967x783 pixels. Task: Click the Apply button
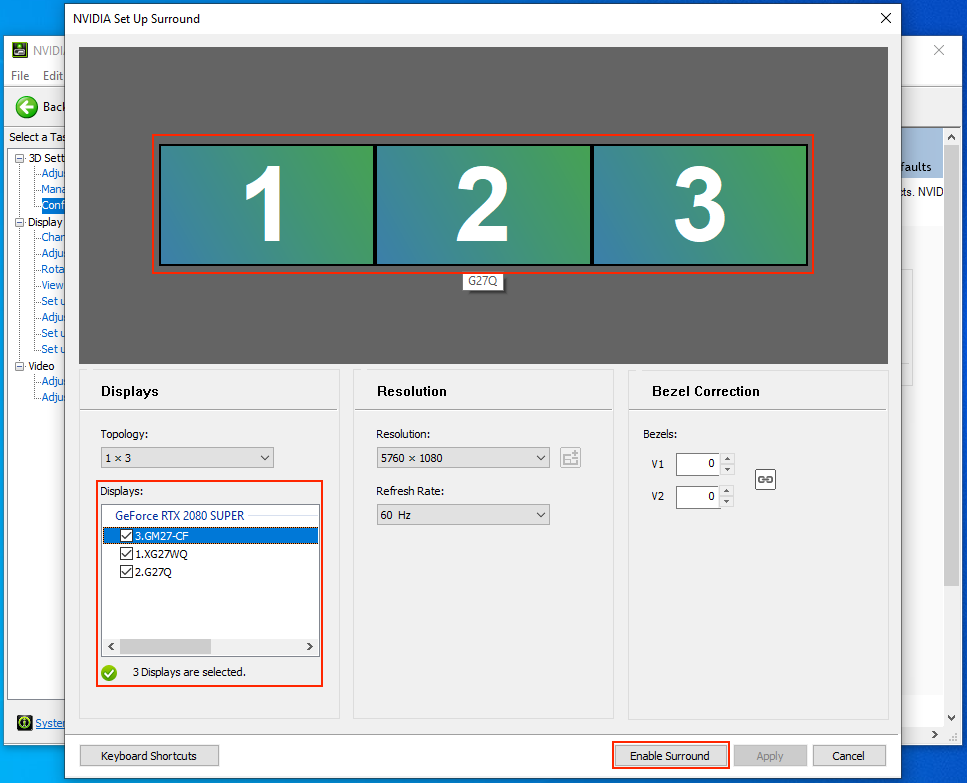[x=770, y=756]
